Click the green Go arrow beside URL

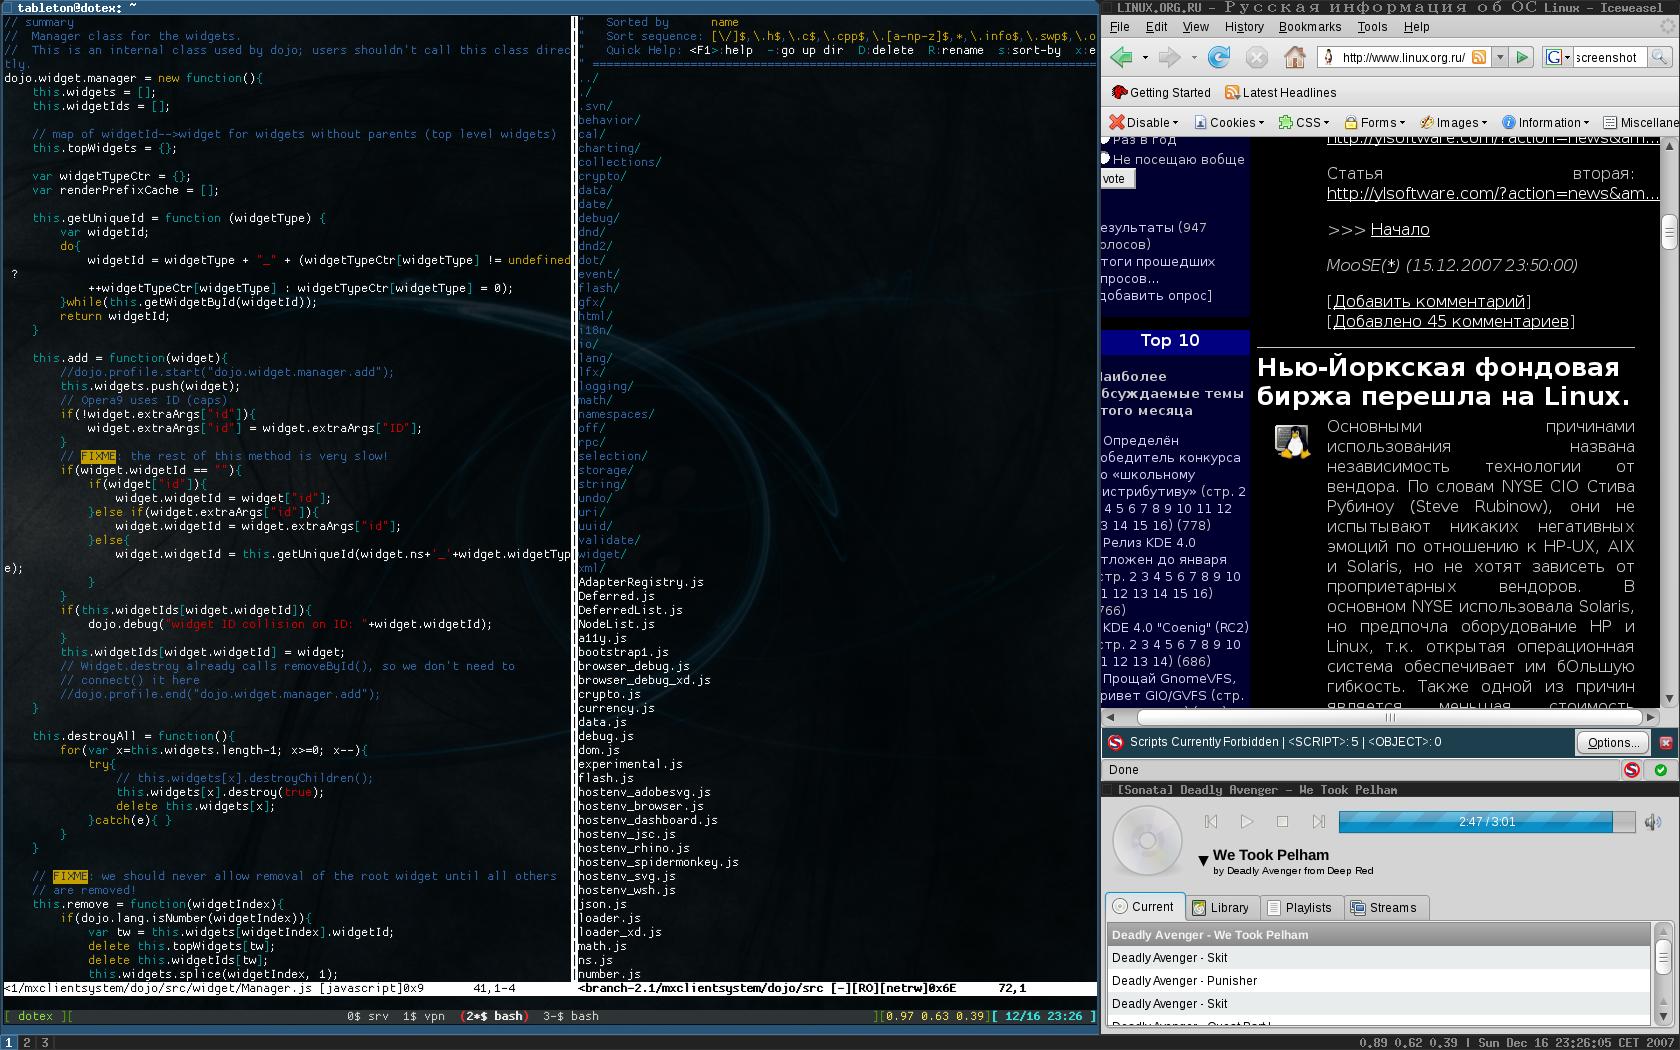click(1522, 57)
